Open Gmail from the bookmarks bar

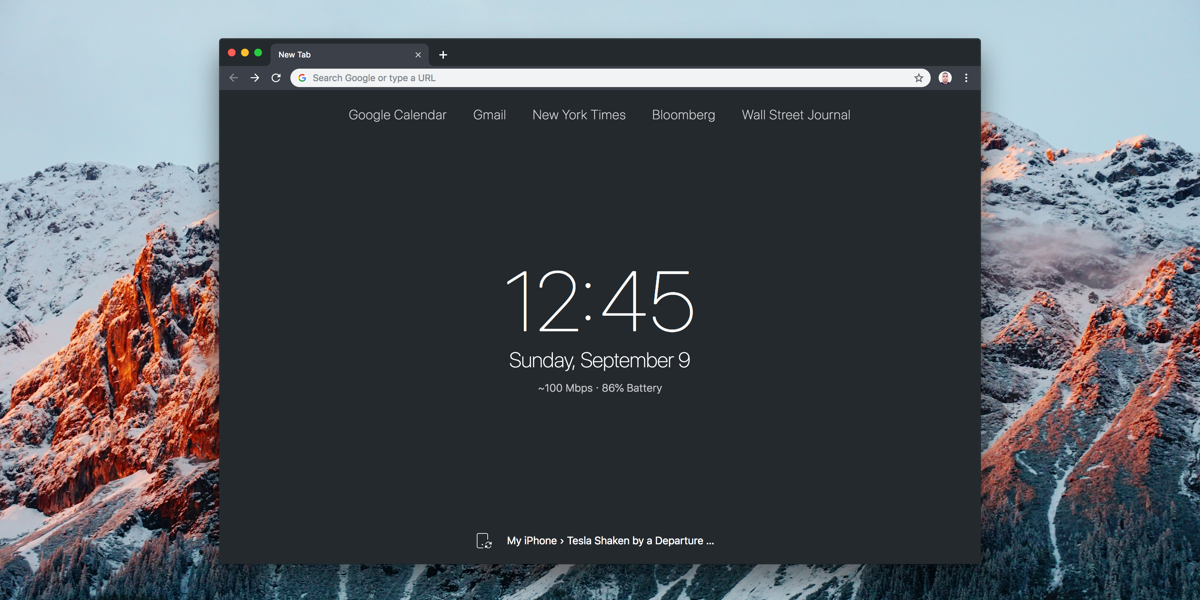(x=489, y=114)
